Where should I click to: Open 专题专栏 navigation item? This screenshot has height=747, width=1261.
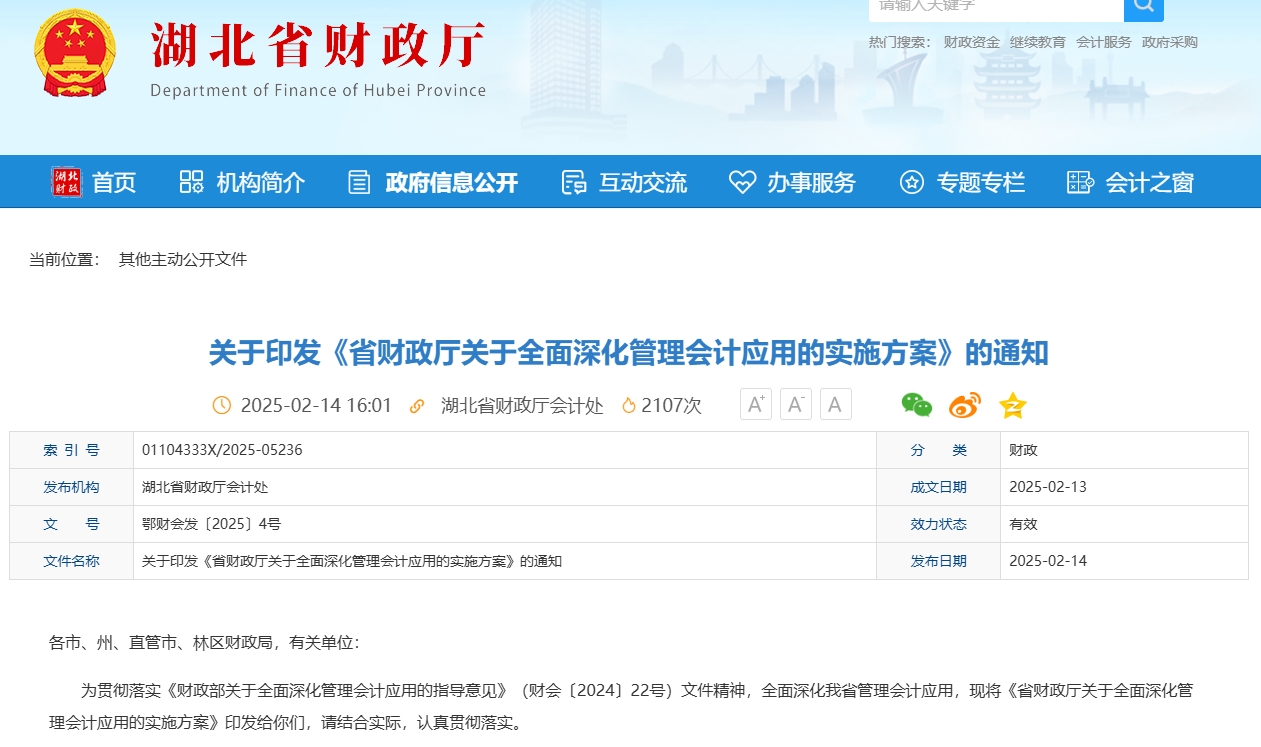click(x=981, y=183)
